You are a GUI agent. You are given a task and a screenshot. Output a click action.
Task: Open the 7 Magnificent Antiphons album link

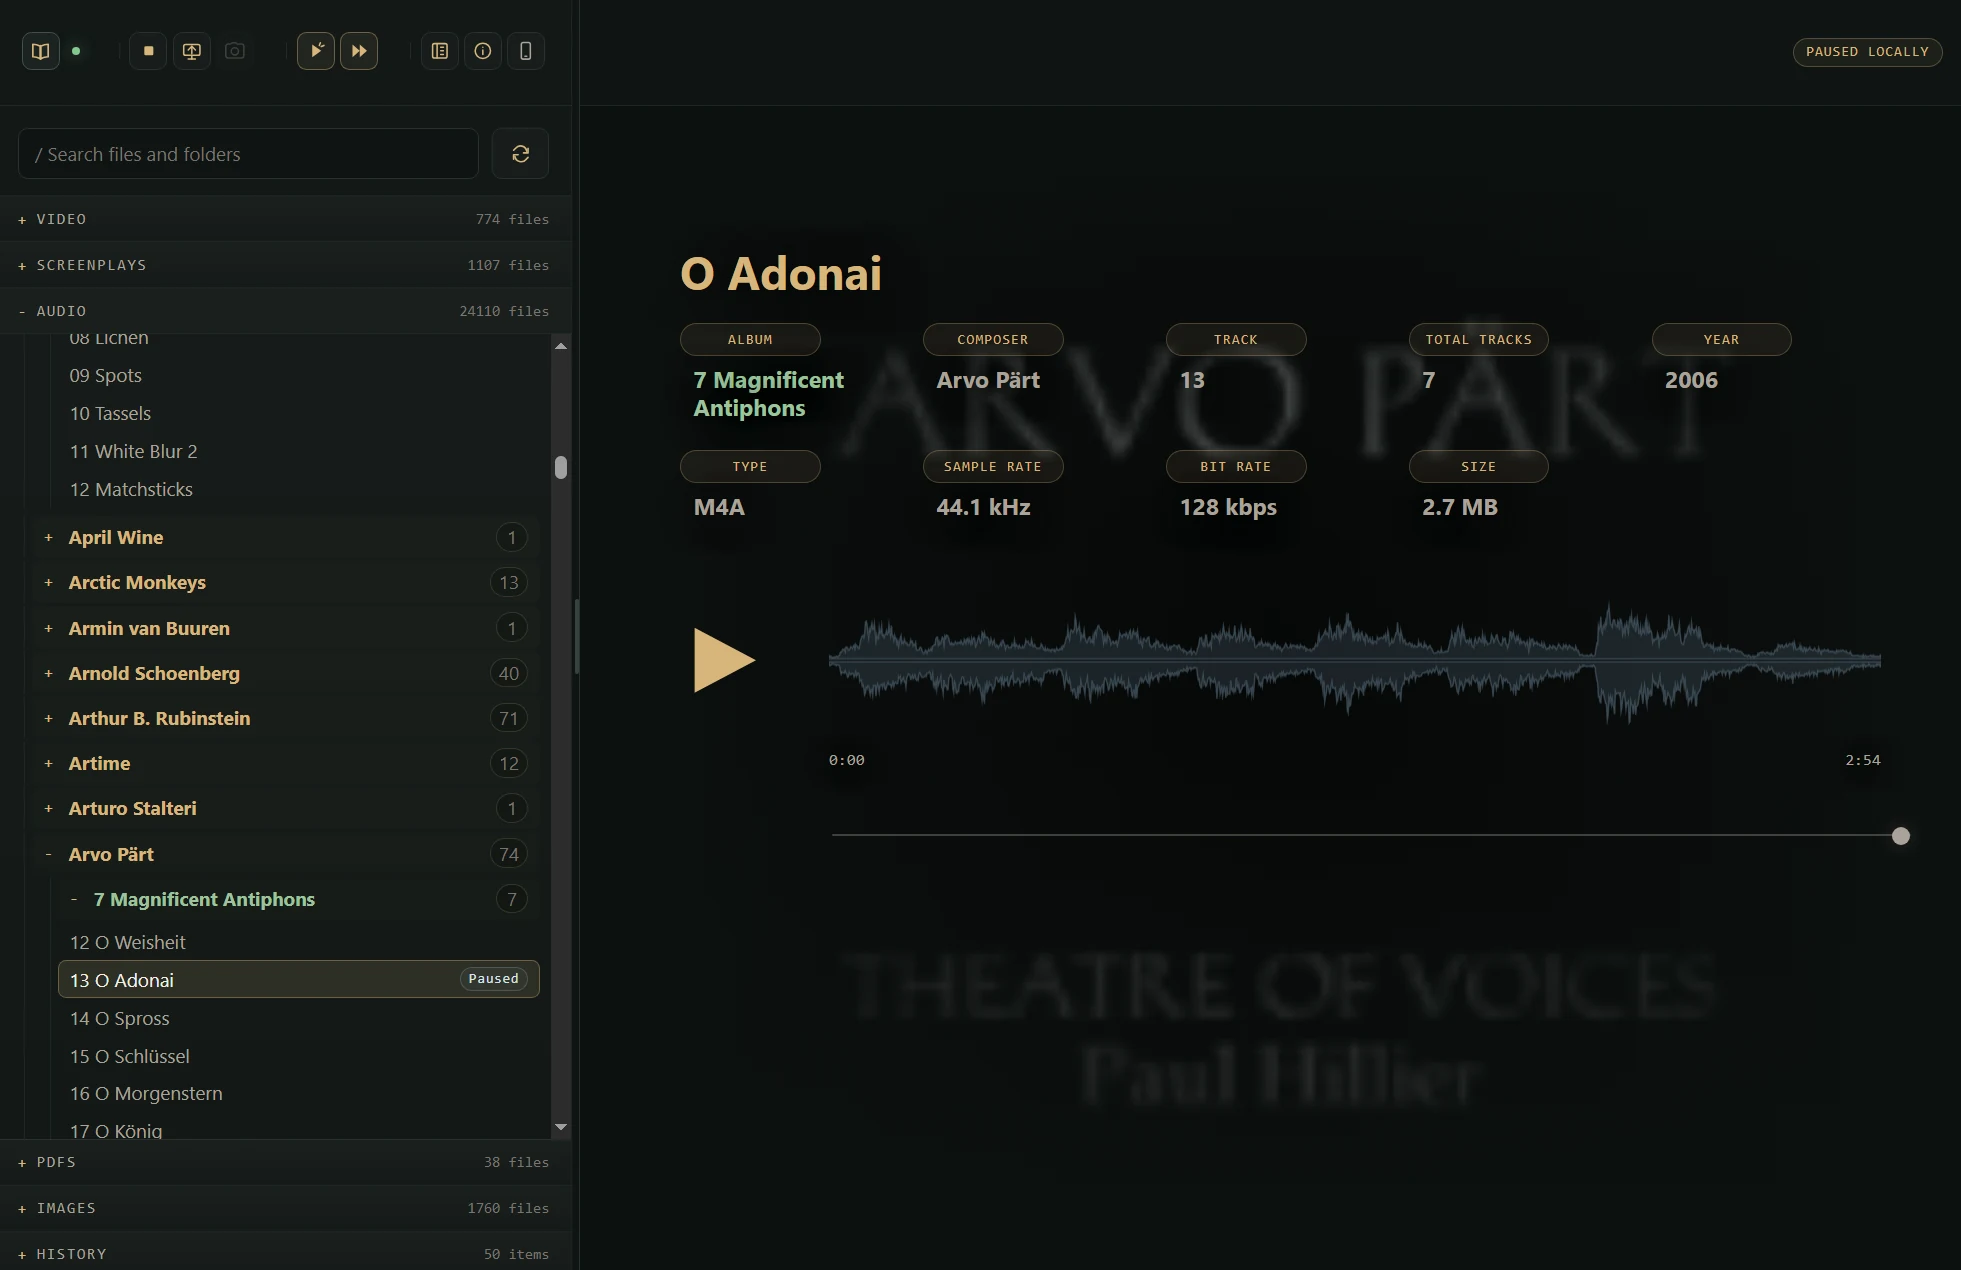point(768,394)
